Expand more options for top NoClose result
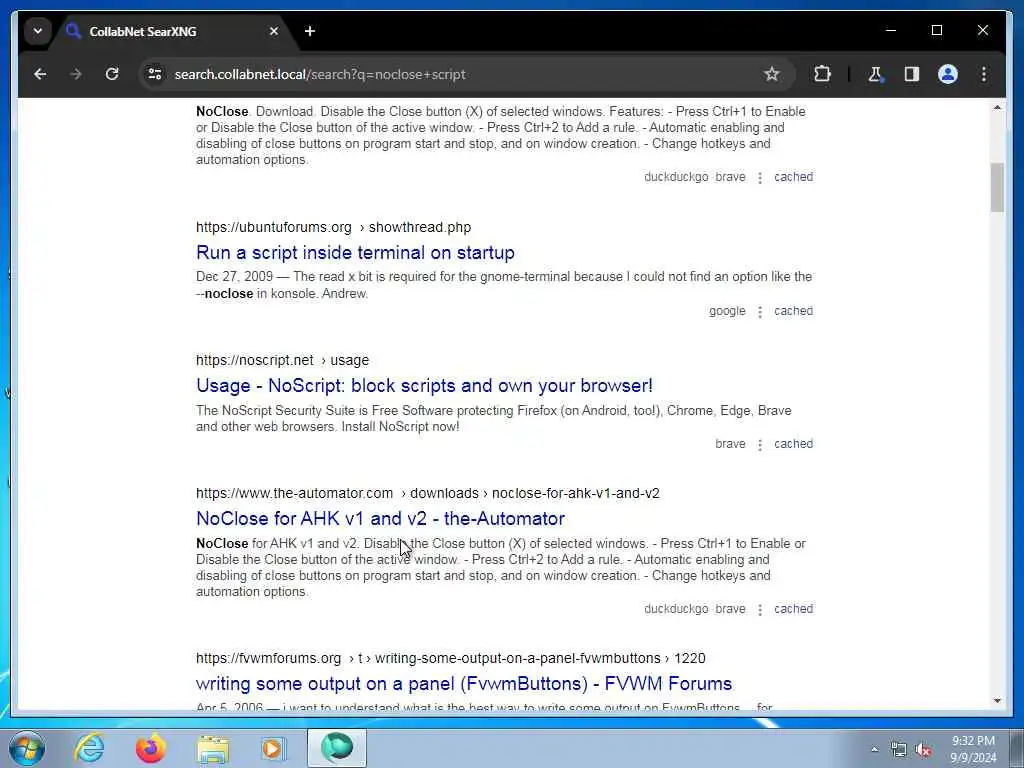 [760, 178]
